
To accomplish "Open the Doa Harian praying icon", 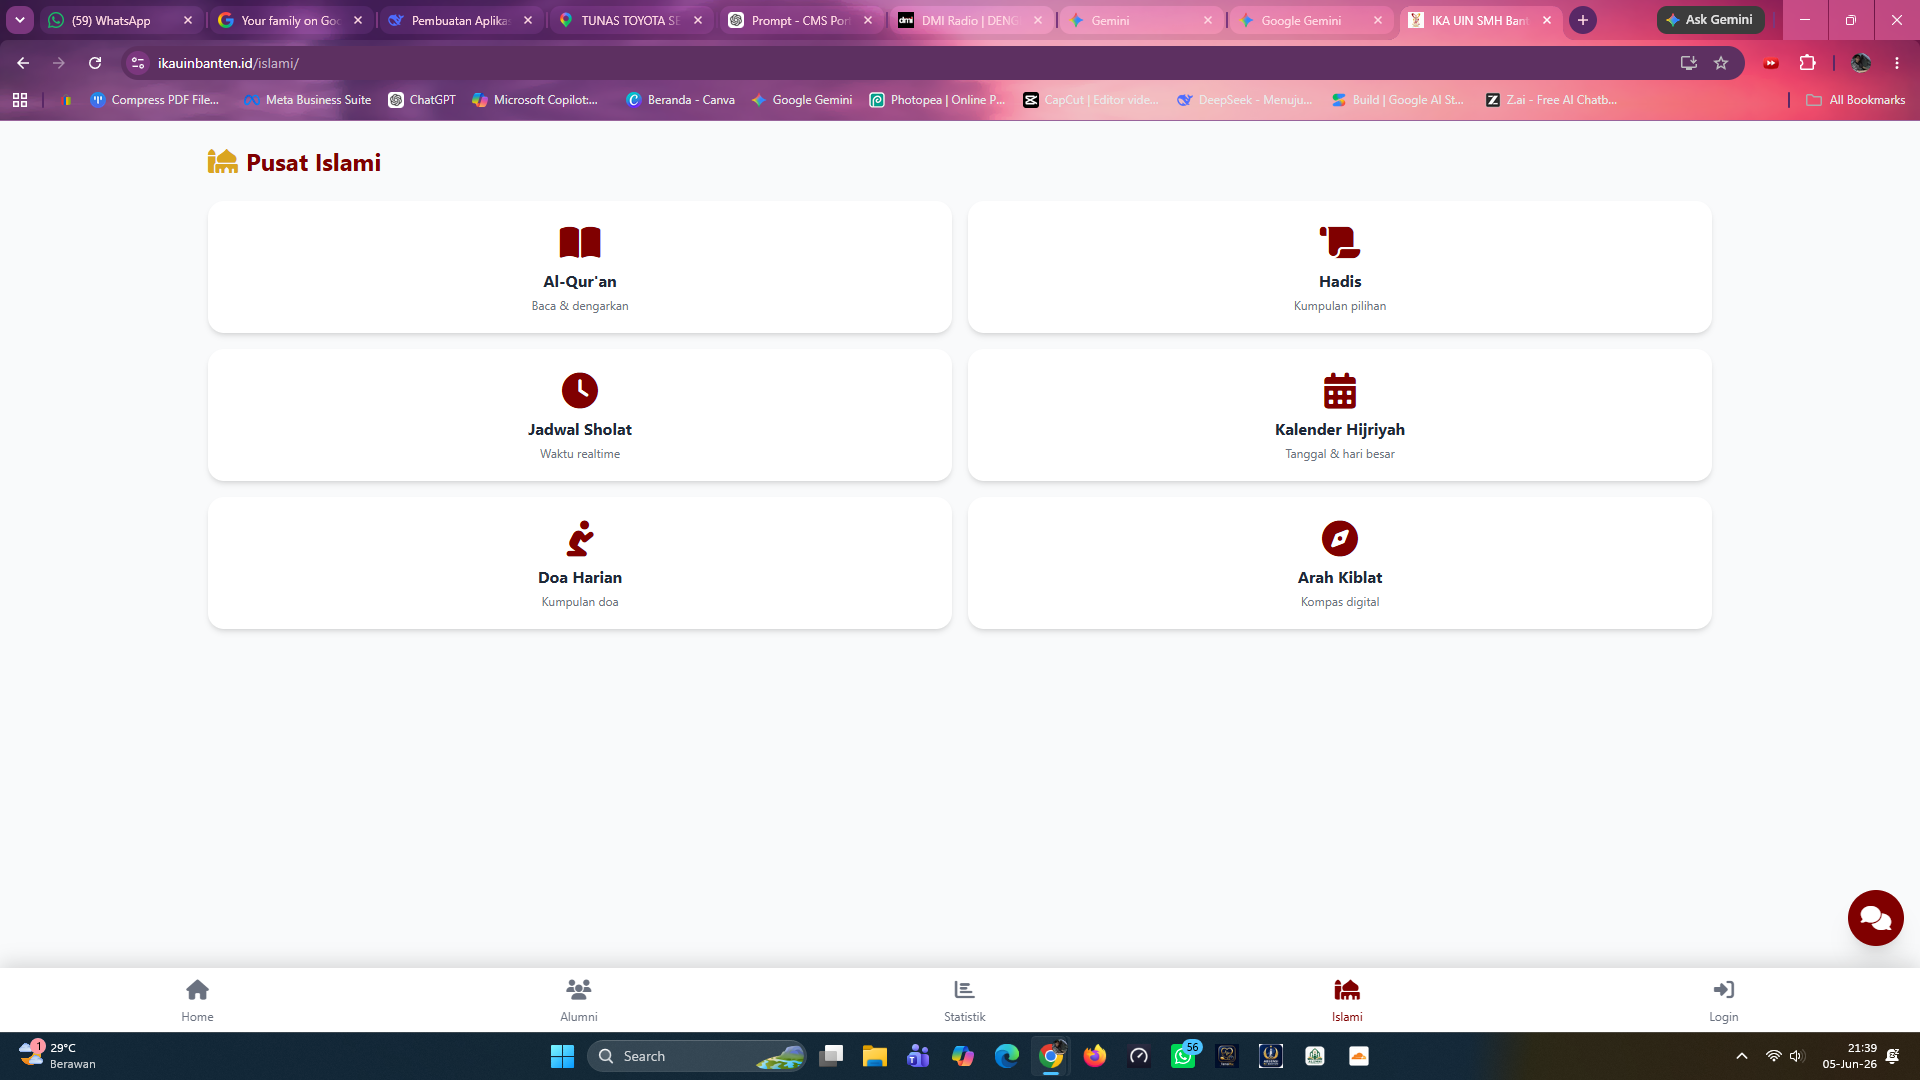I will click(580, 539).
